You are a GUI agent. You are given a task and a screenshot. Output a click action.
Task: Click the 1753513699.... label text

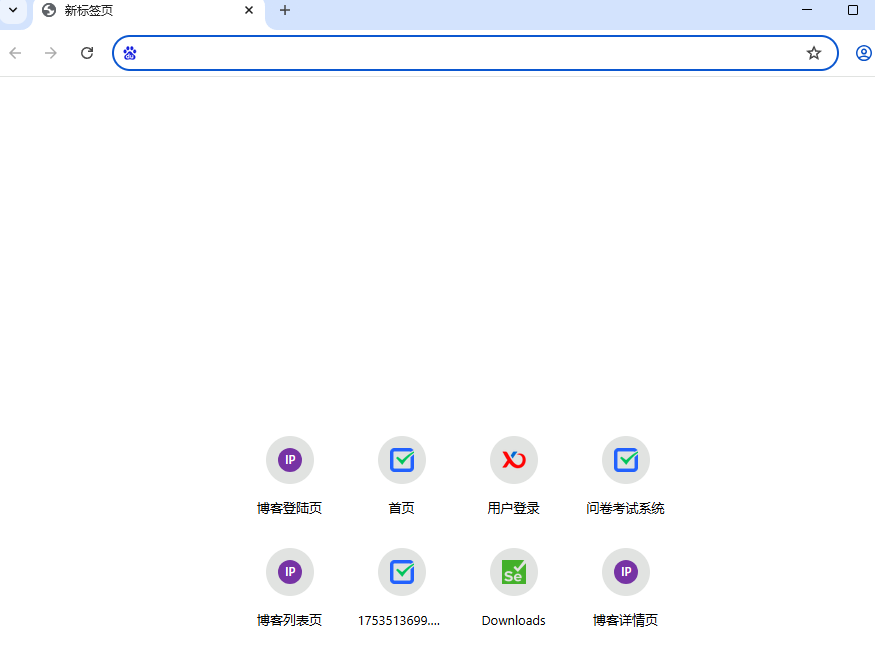click(399, 621)
